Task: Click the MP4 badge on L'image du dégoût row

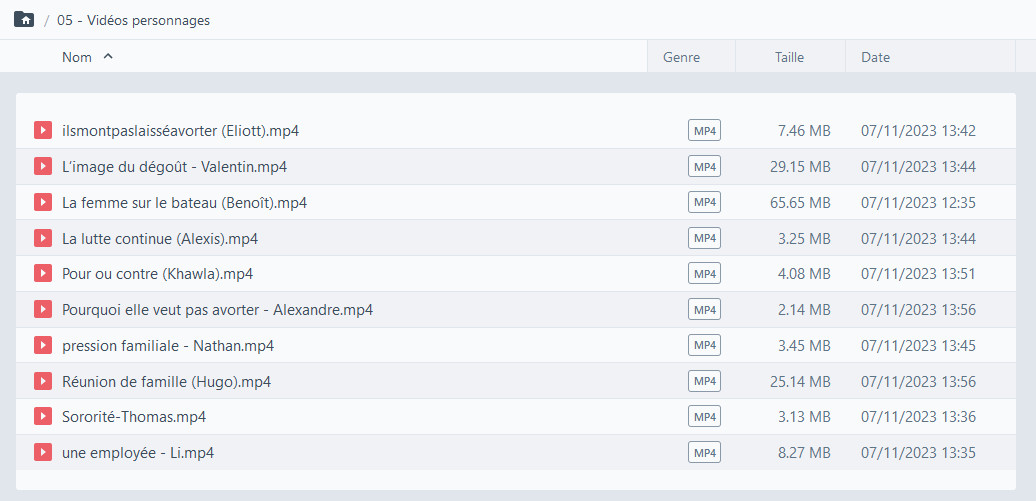Action: tap(704, 167)
